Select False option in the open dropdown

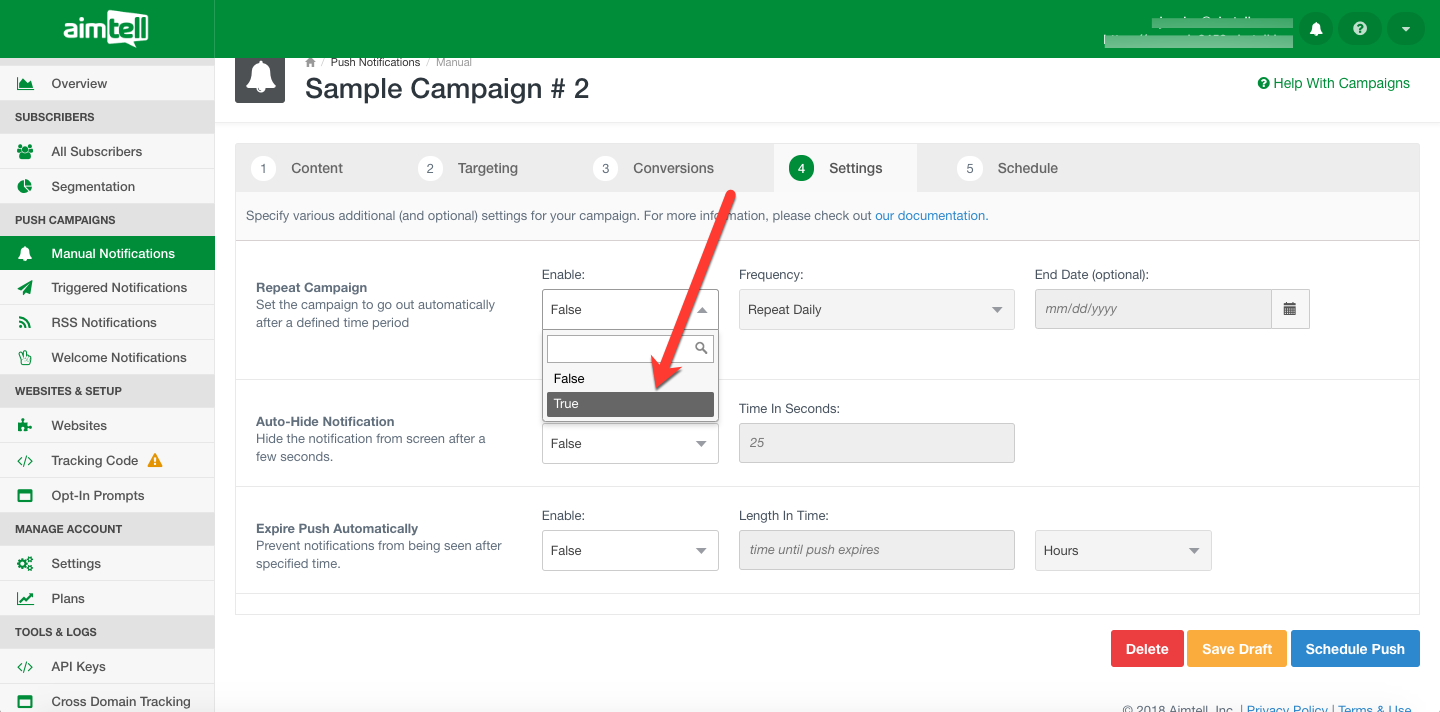pyautogui.click(x=630, y=379)
